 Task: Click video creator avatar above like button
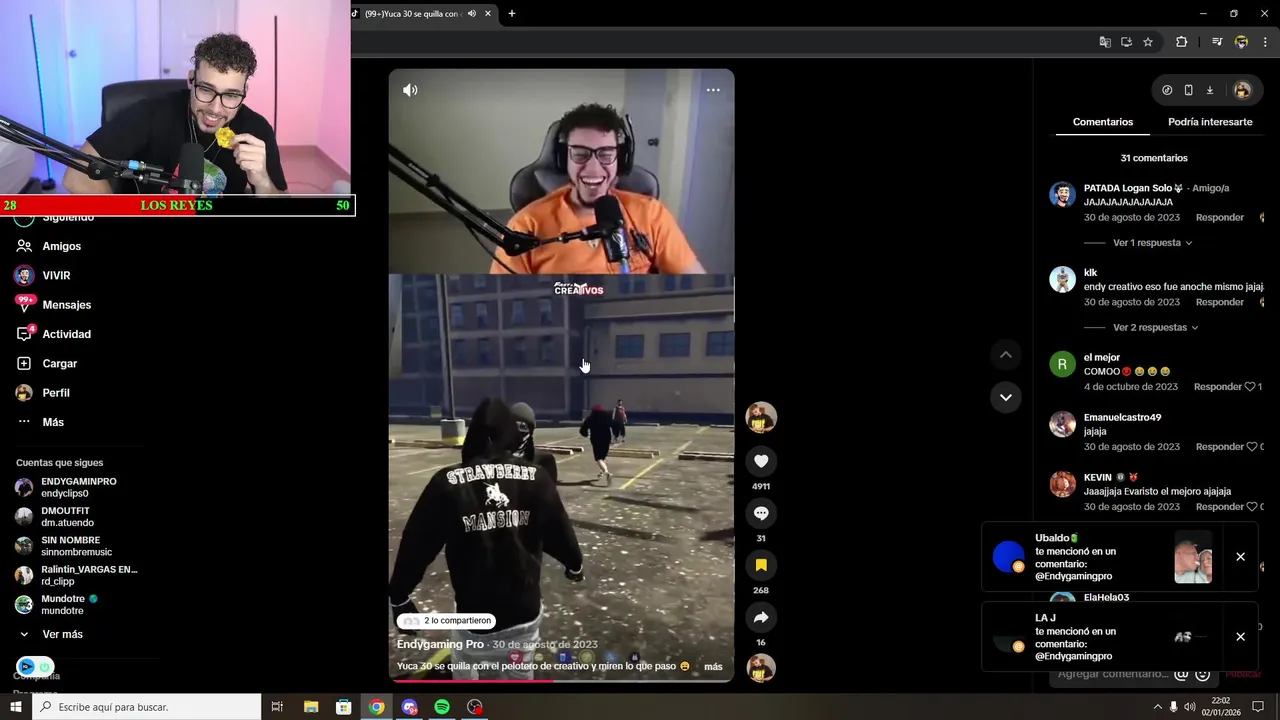(761, 417)
